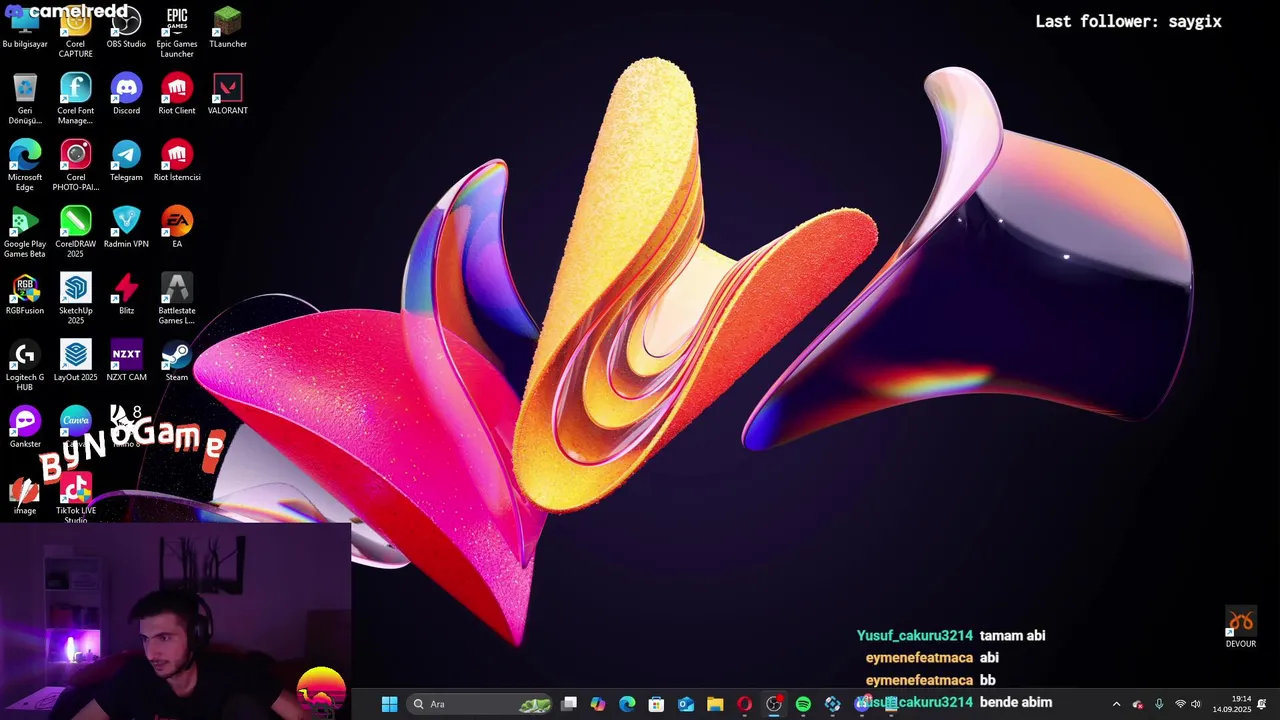The height and width of the screenshot is (720, 1280).
Task: Select the Geri Dönüşüm recycle bin
Action: pyautogui.click(x=25, y=98)
